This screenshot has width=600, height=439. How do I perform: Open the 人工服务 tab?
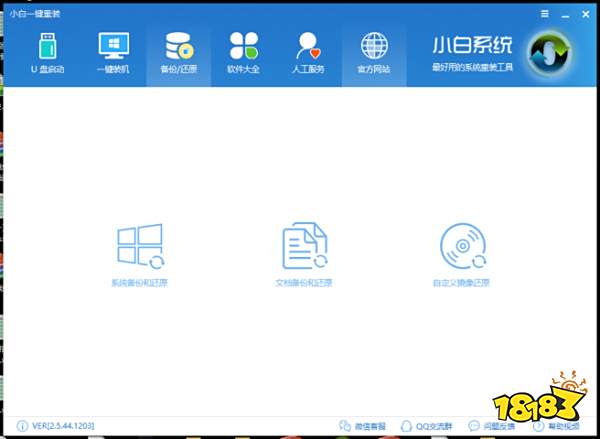pos(308,53)
